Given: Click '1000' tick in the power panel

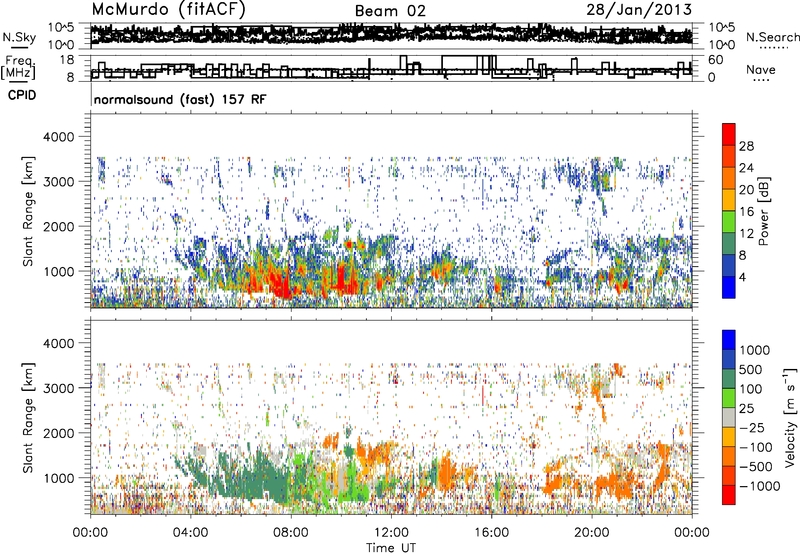Looking at the screenshot, I should pos(59,271).
